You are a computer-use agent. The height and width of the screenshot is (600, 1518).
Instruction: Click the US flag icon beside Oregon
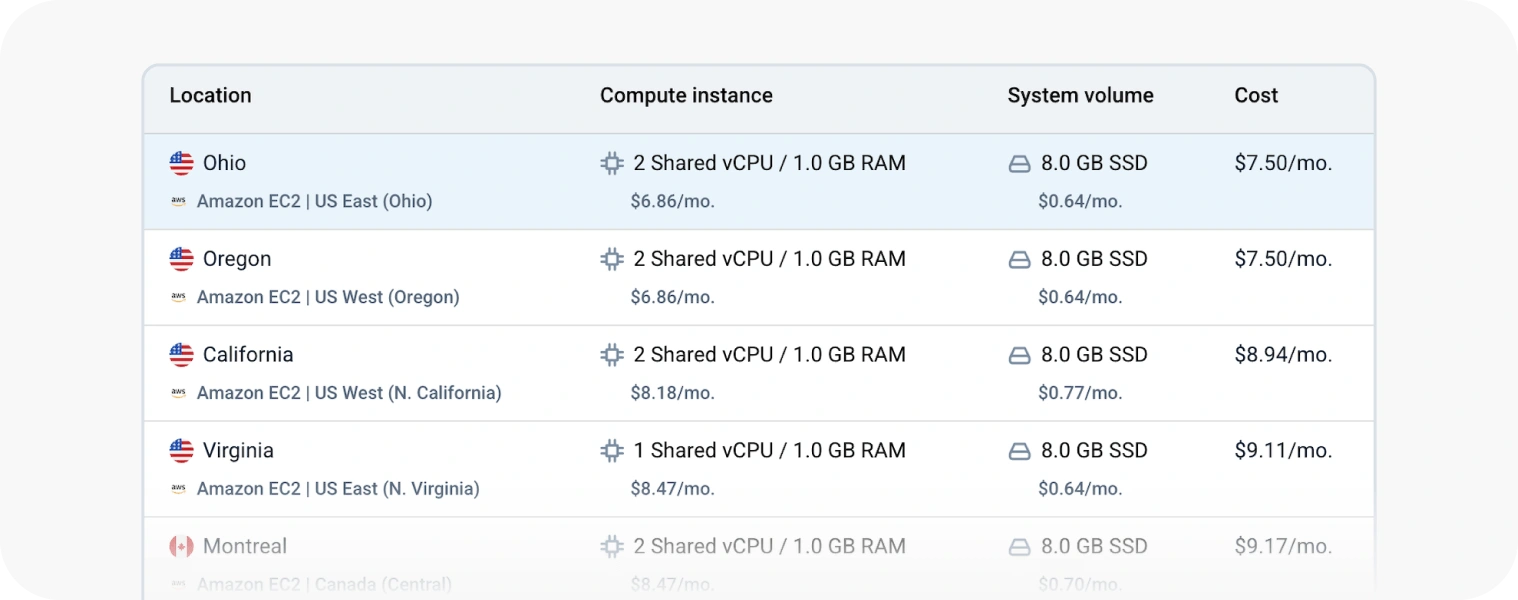(x=181, y=259)
